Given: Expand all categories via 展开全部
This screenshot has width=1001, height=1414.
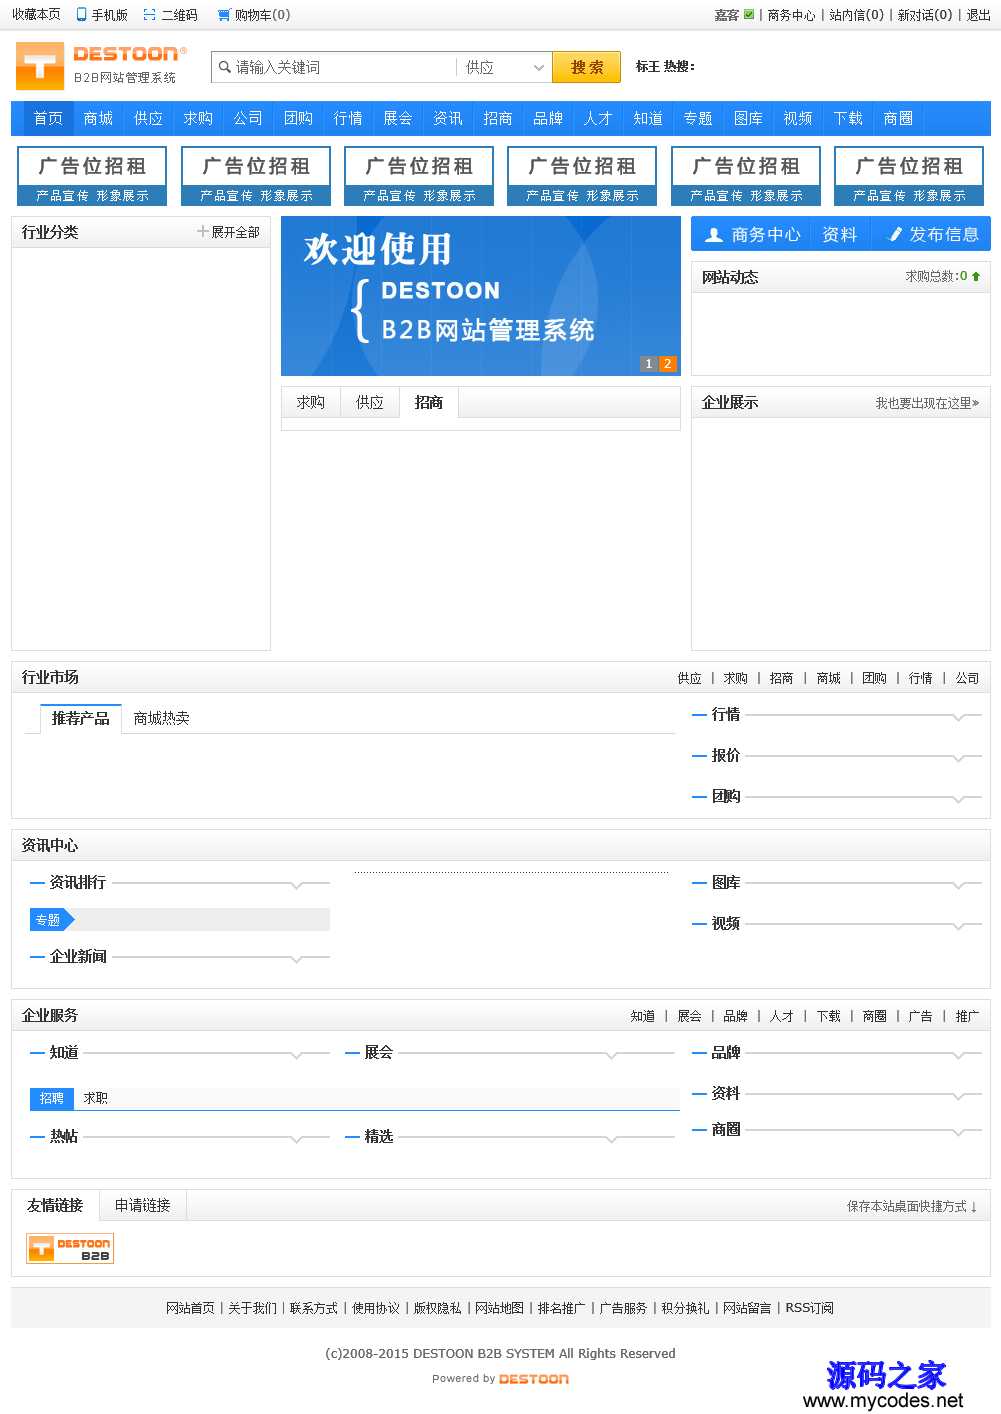Looking at the screenshot, I should 235,232.
